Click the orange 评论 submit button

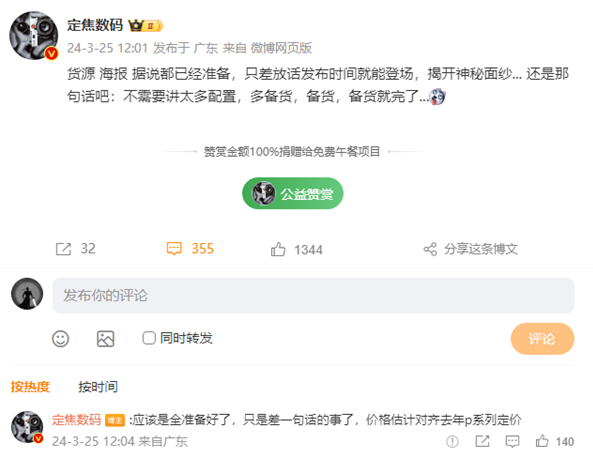point(542,339)
